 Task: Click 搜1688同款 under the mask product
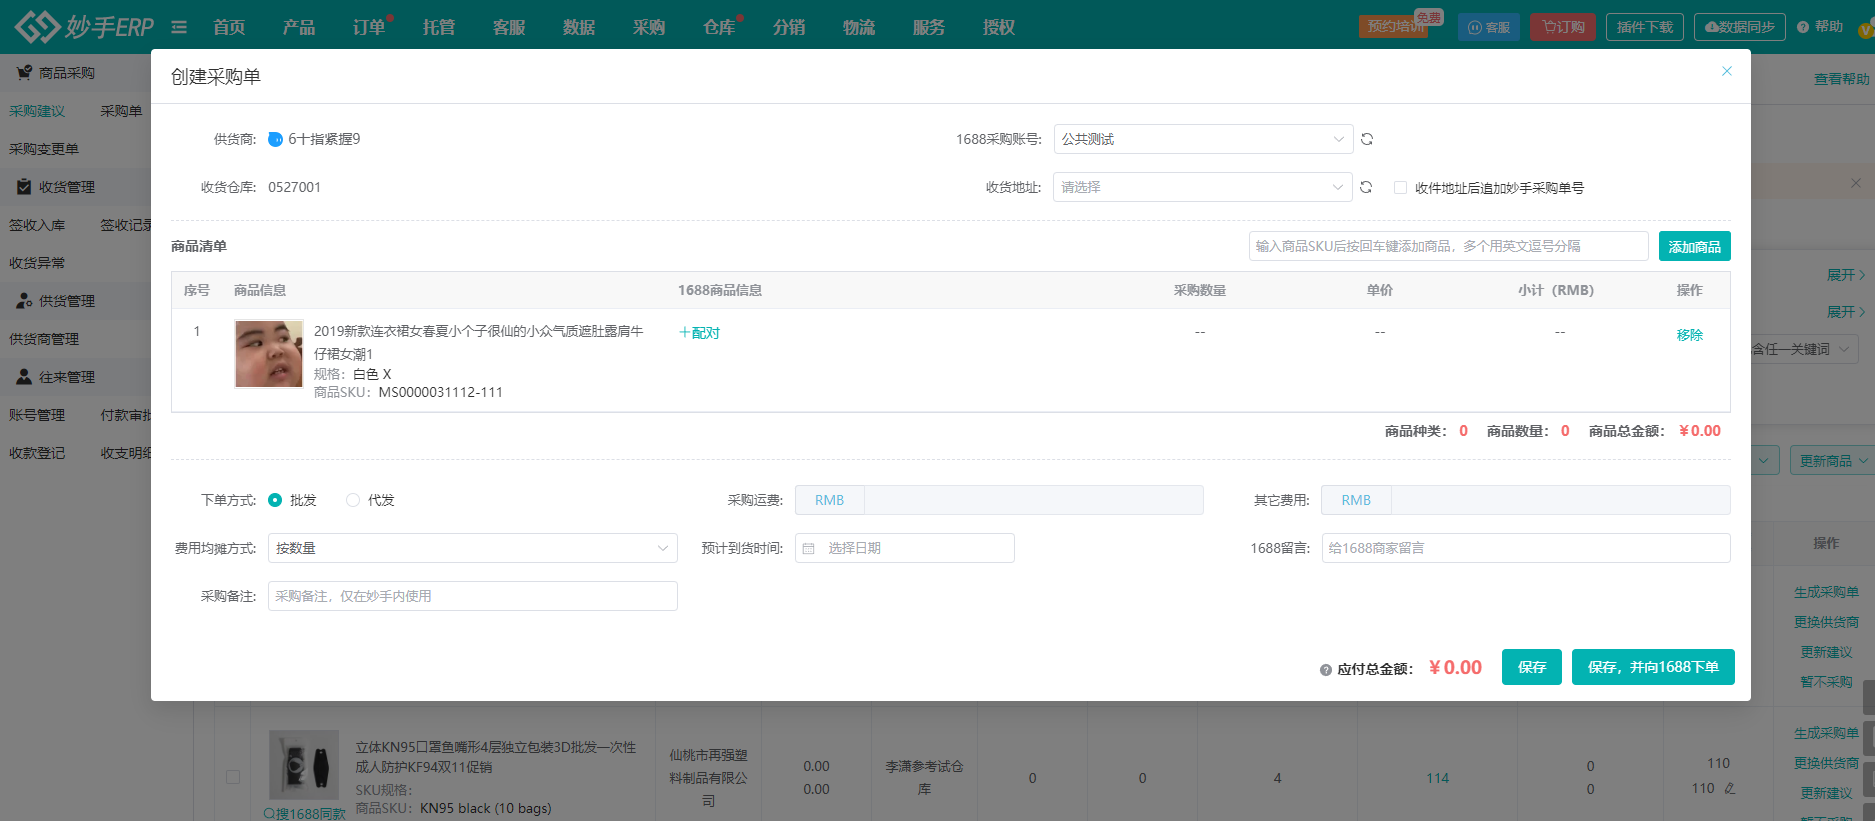coord(304,813)
